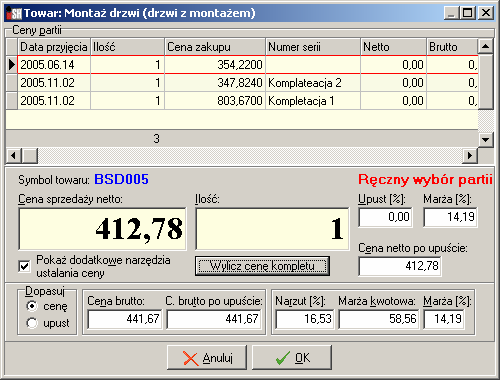This screenshot has height=380, width=500.
Task: Click the 'Cena brutto' field 441,67
Action: click(124, 319)
